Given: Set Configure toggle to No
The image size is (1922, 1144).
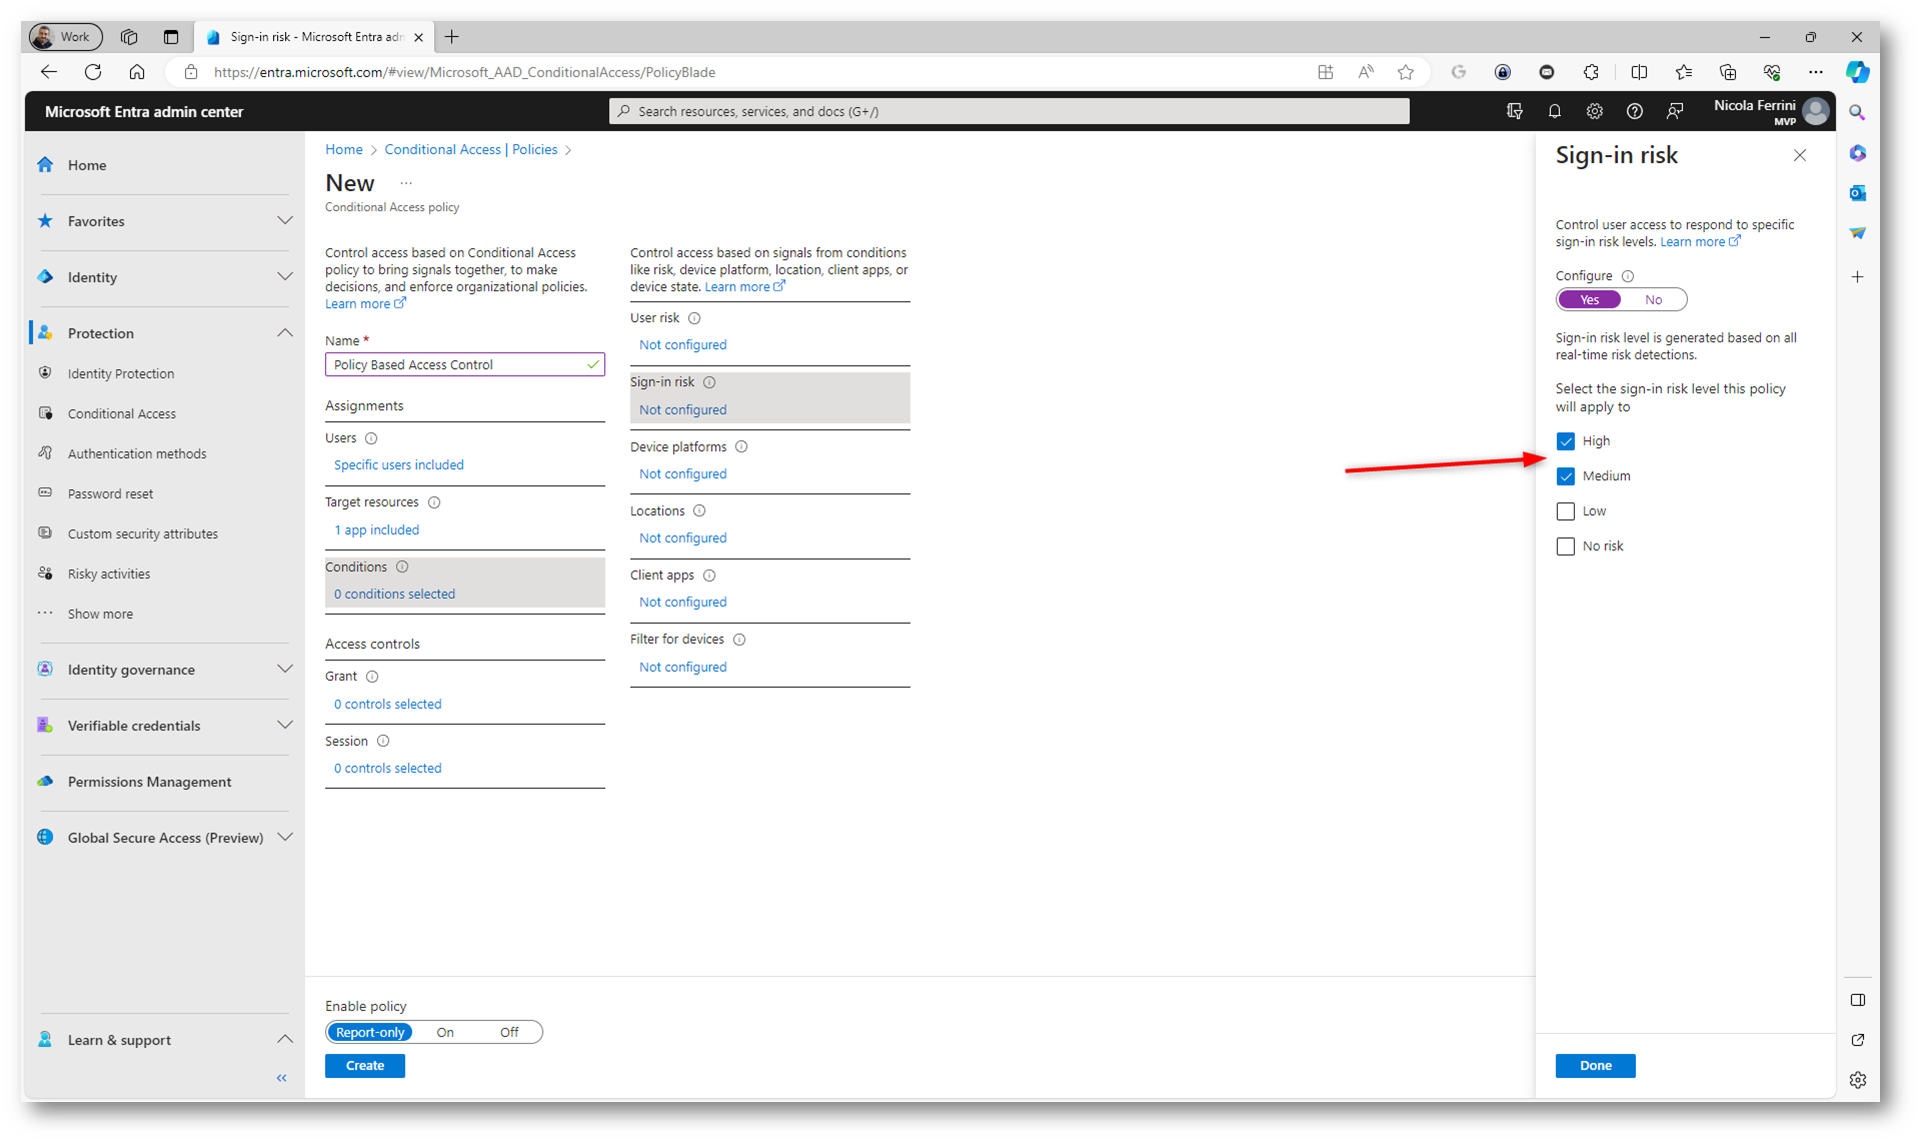Looking at the screenshot, I should [1653, 300].
